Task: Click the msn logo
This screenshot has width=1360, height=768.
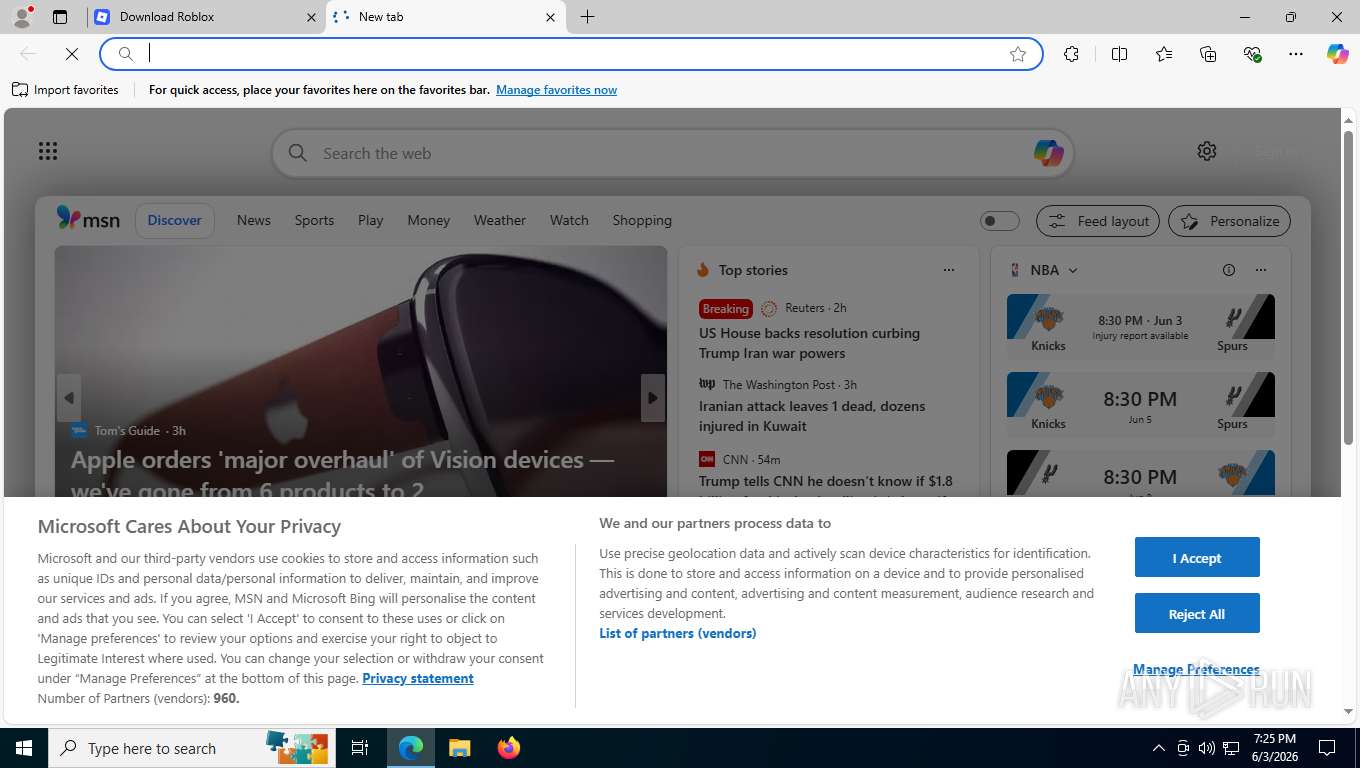Action: (x=88, y=219)
